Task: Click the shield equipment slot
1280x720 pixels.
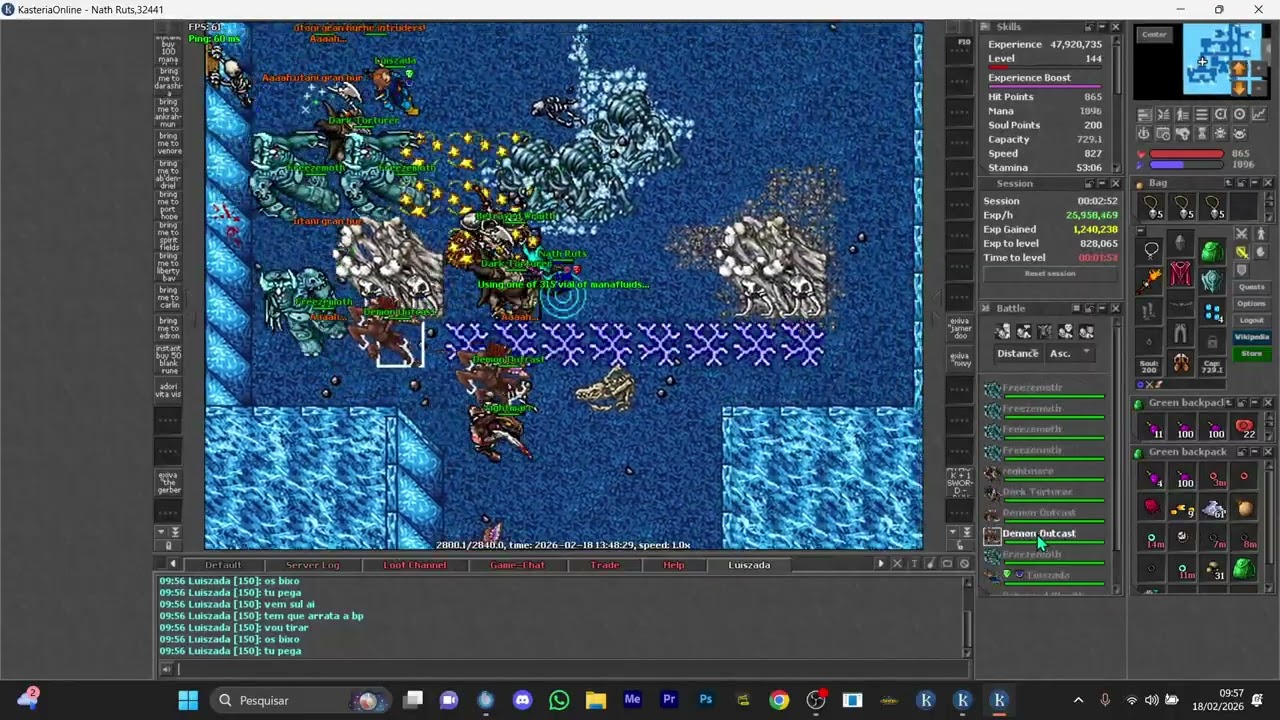Action: click(x=1212, y=280)
